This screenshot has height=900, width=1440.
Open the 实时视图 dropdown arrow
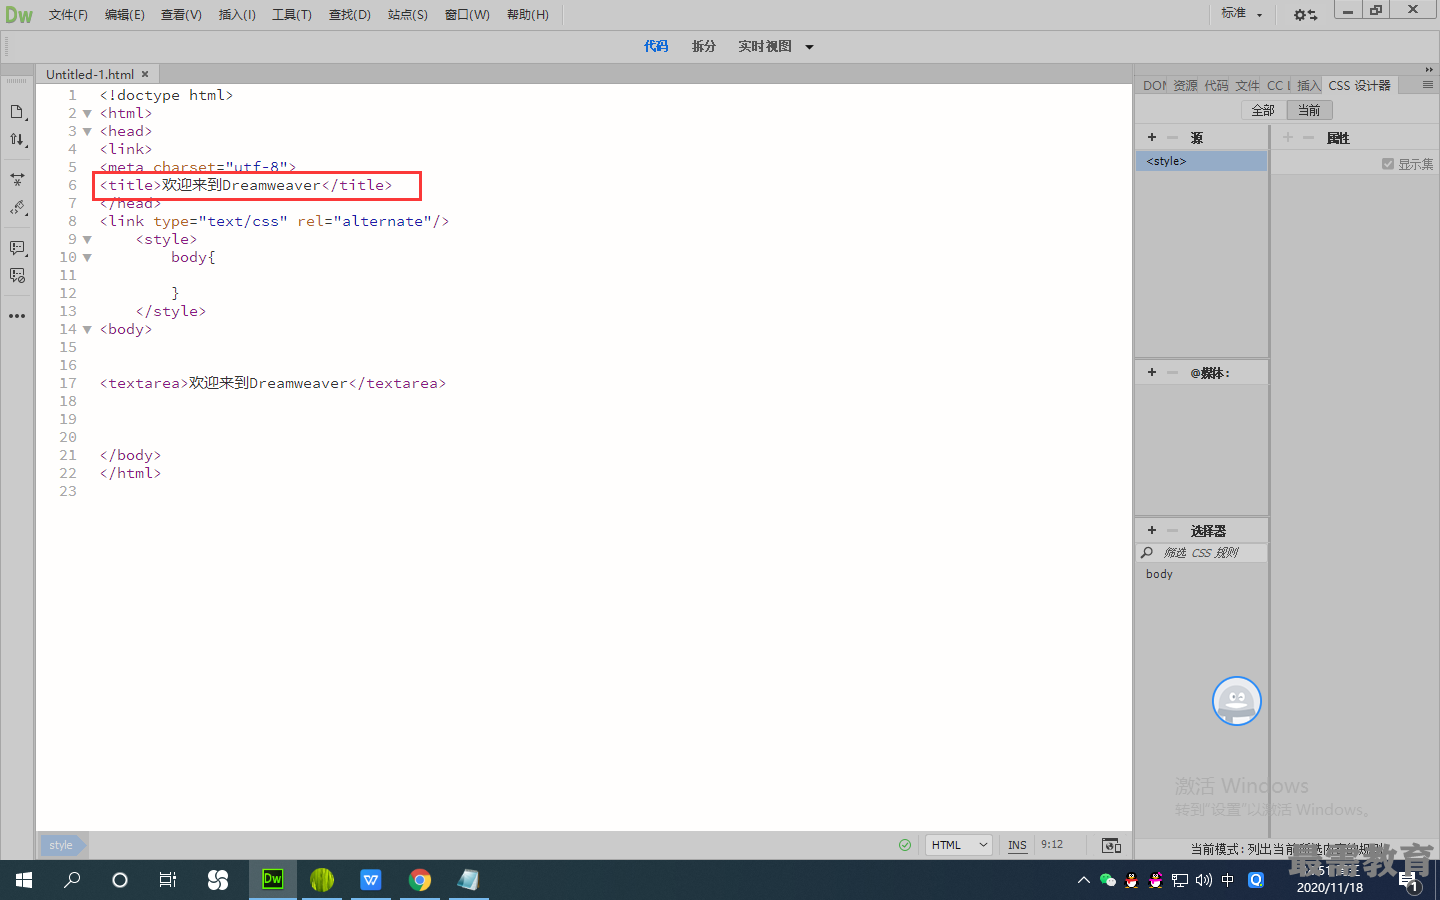pyautogui.click(x=809, y=47)
